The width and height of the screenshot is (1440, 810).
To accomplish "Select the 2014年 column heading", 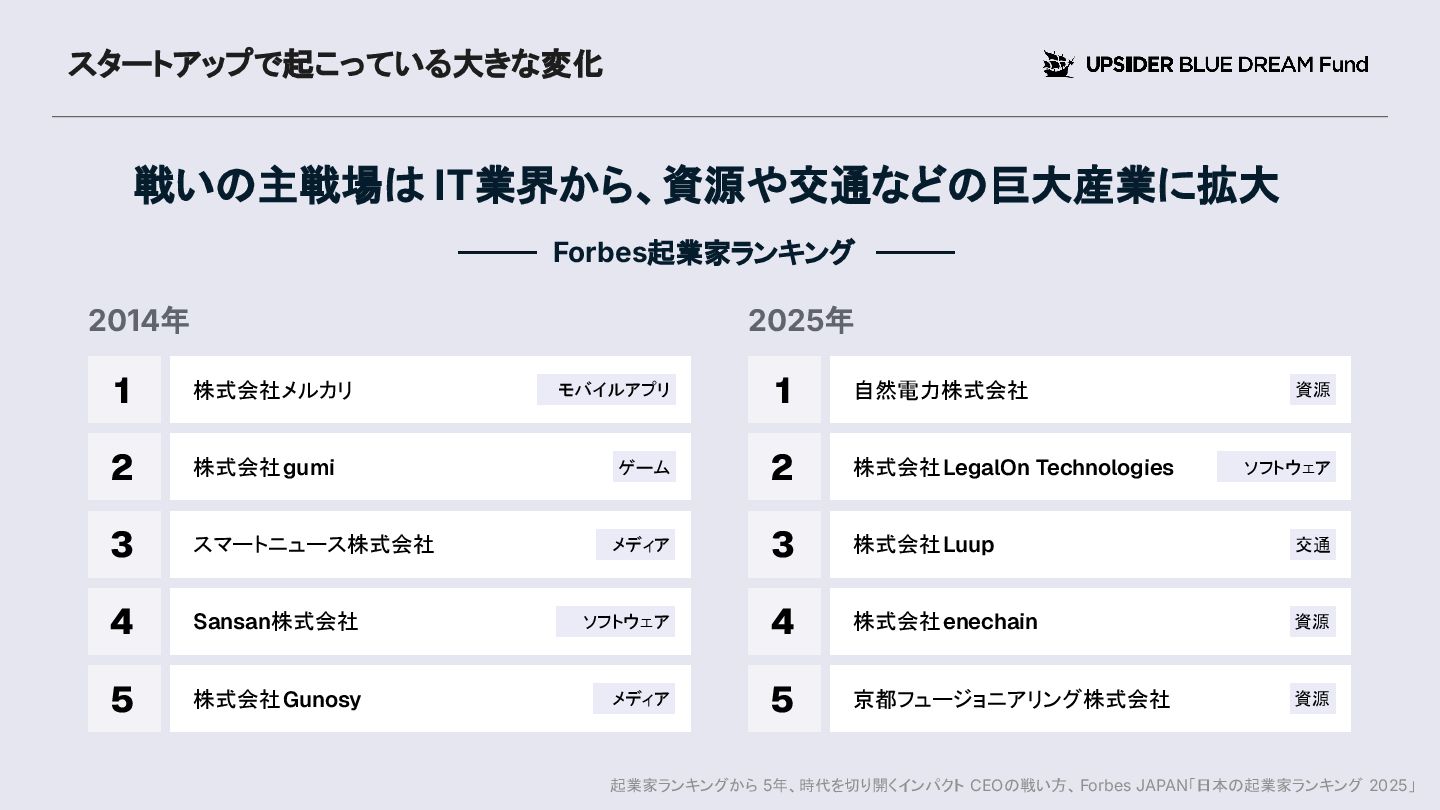I will (x=139, y=321).
